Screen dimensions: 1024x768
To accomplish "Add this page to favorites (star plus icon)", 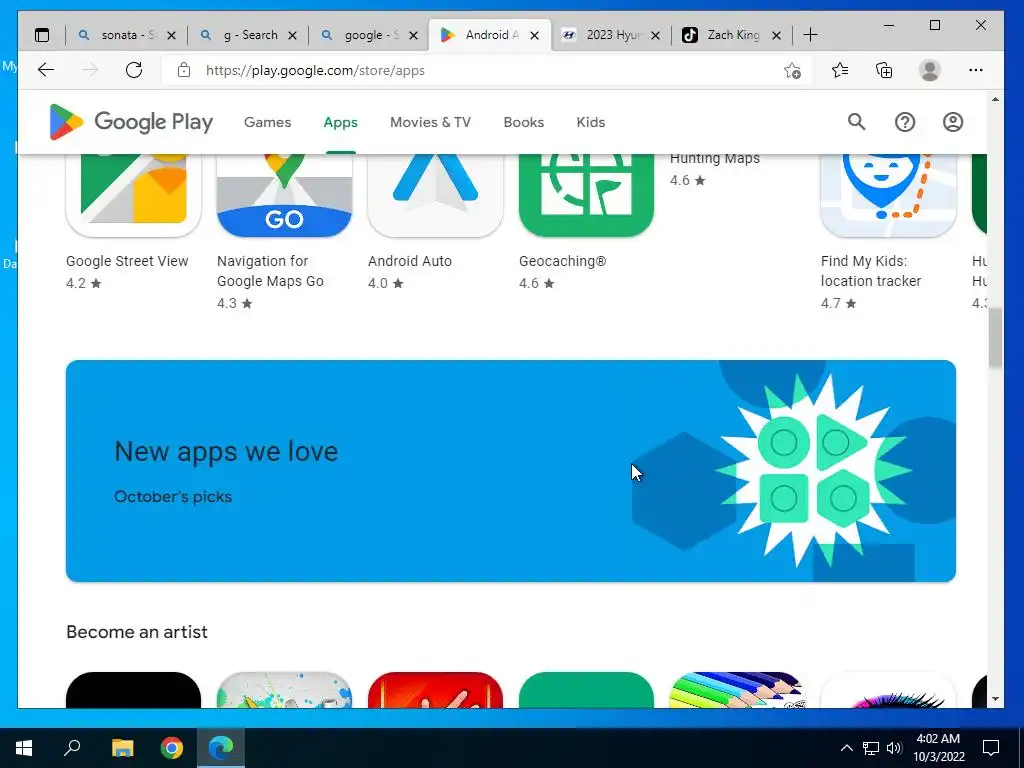I will coord(792,70).
